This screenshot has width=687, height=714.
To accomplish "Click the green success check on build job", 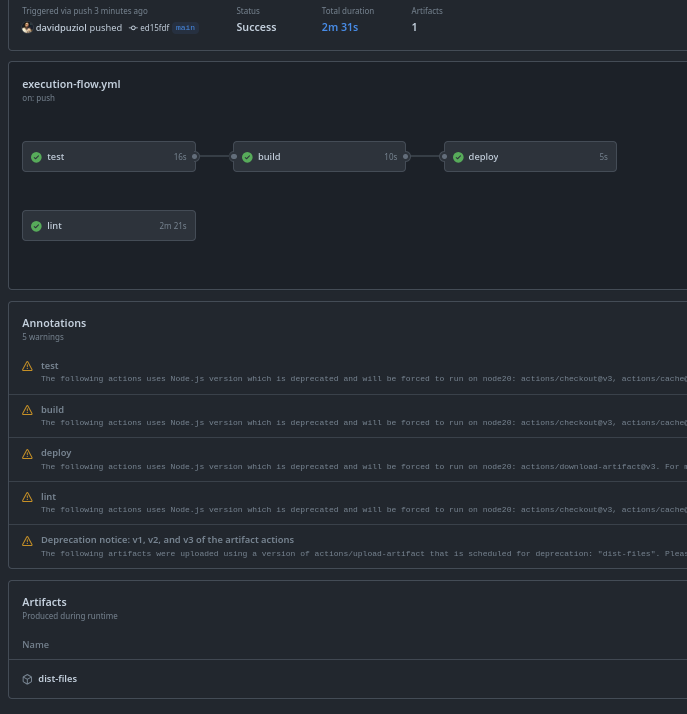I will tap(247, 157).
